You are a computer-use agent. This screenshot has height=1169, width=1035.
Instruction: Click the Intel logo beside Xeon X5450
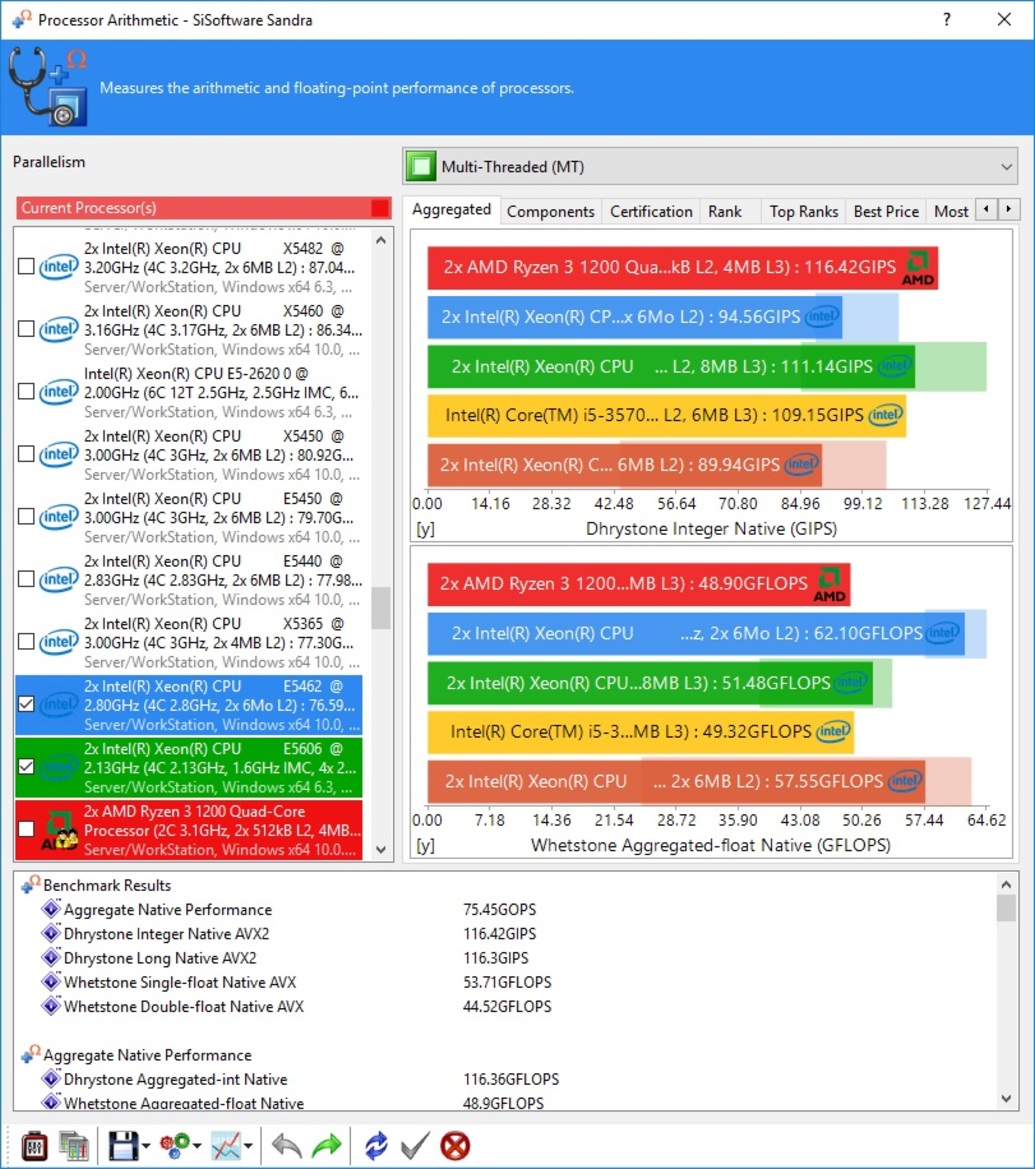coord(58,455)
